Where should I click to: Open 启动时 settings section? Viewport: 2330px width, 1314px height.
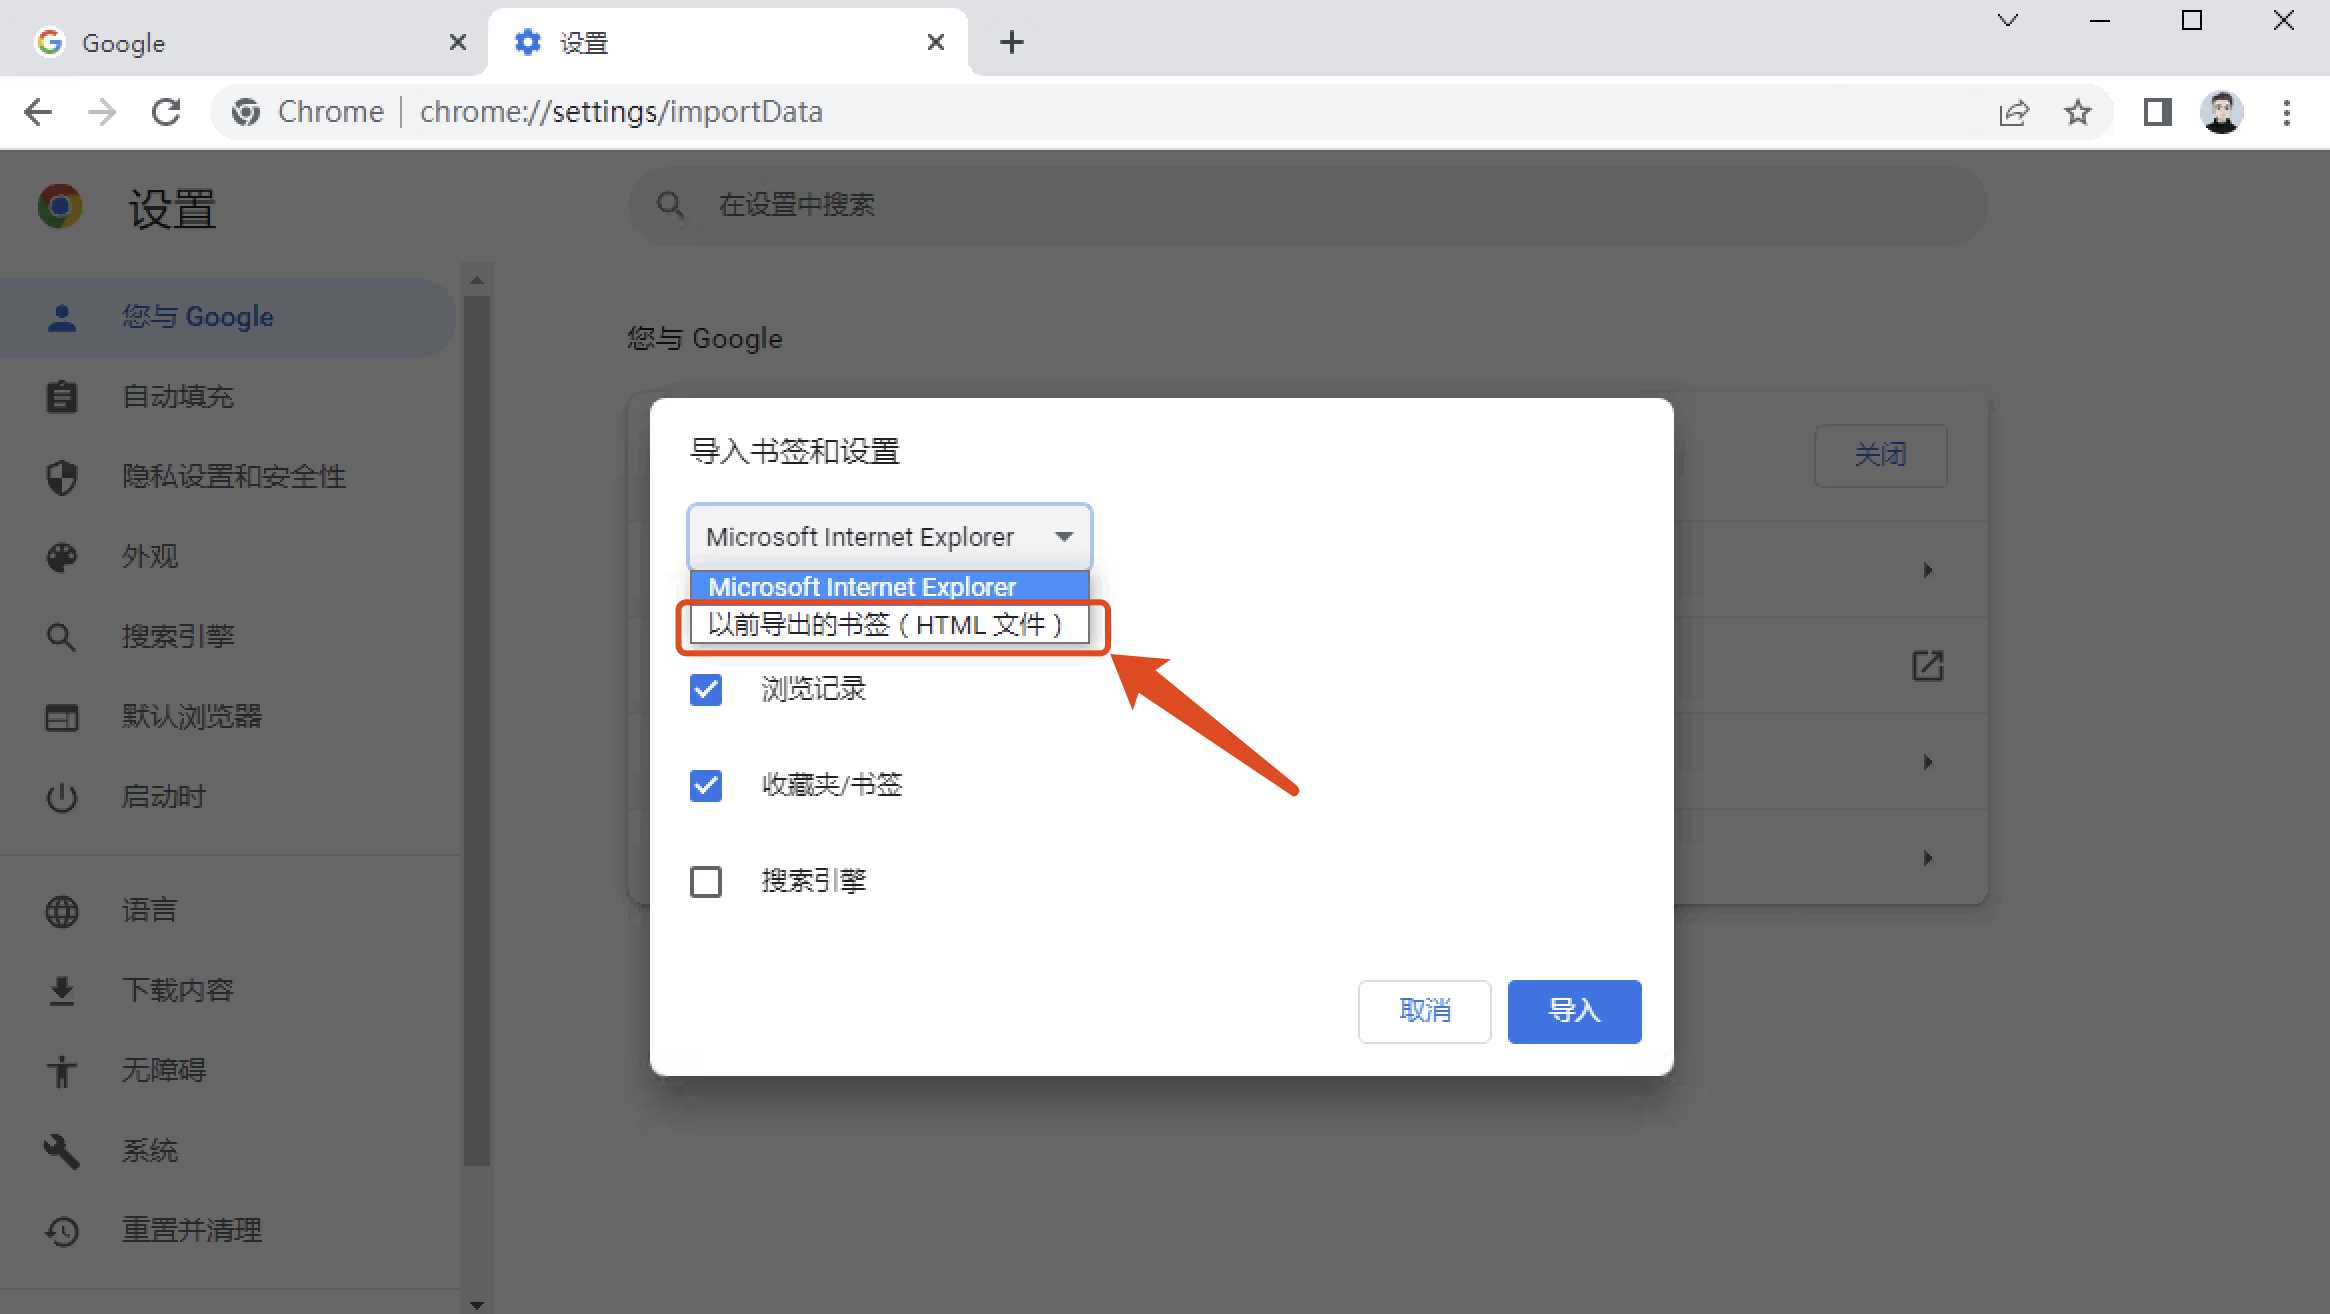point(228,797)
